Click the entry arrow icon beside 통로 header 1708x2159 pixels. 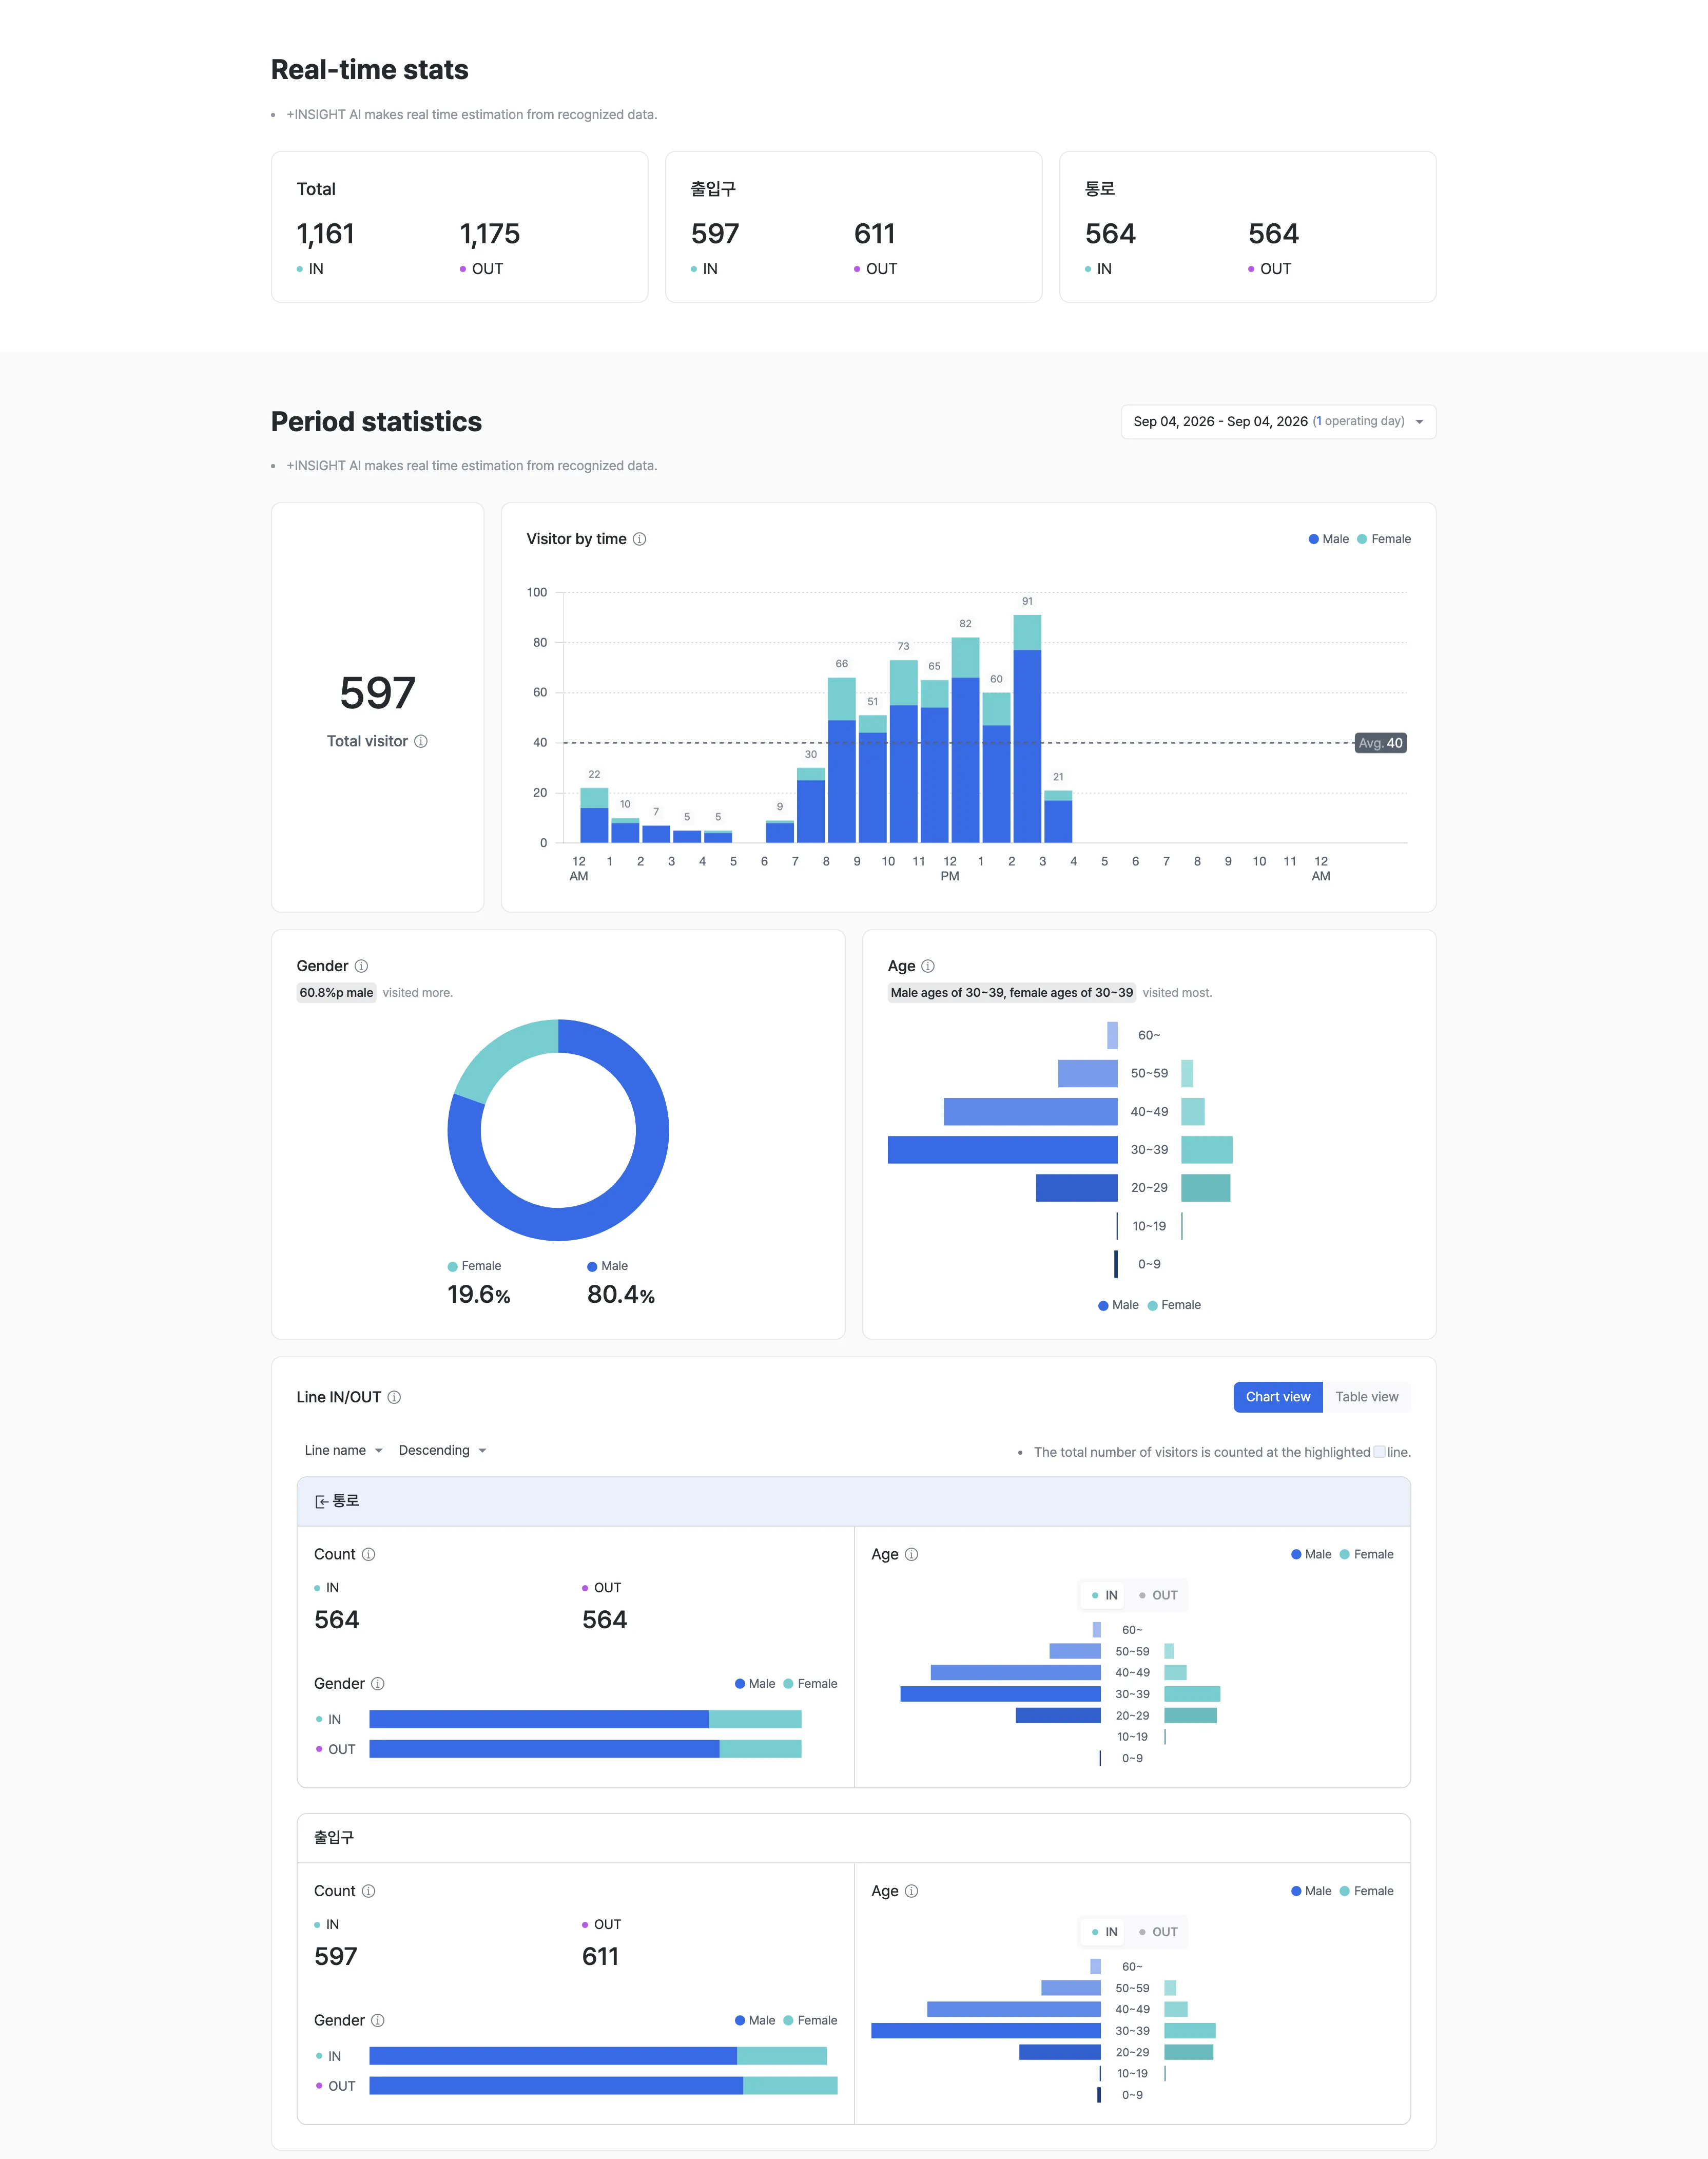click(x=321, y=1501)
